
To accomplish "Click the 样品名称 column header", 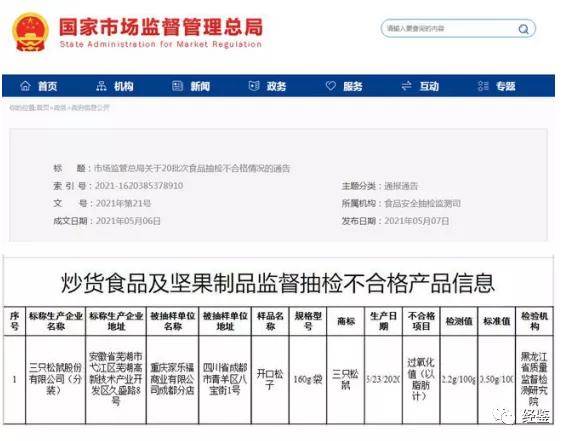I will [x=270, y=321].
